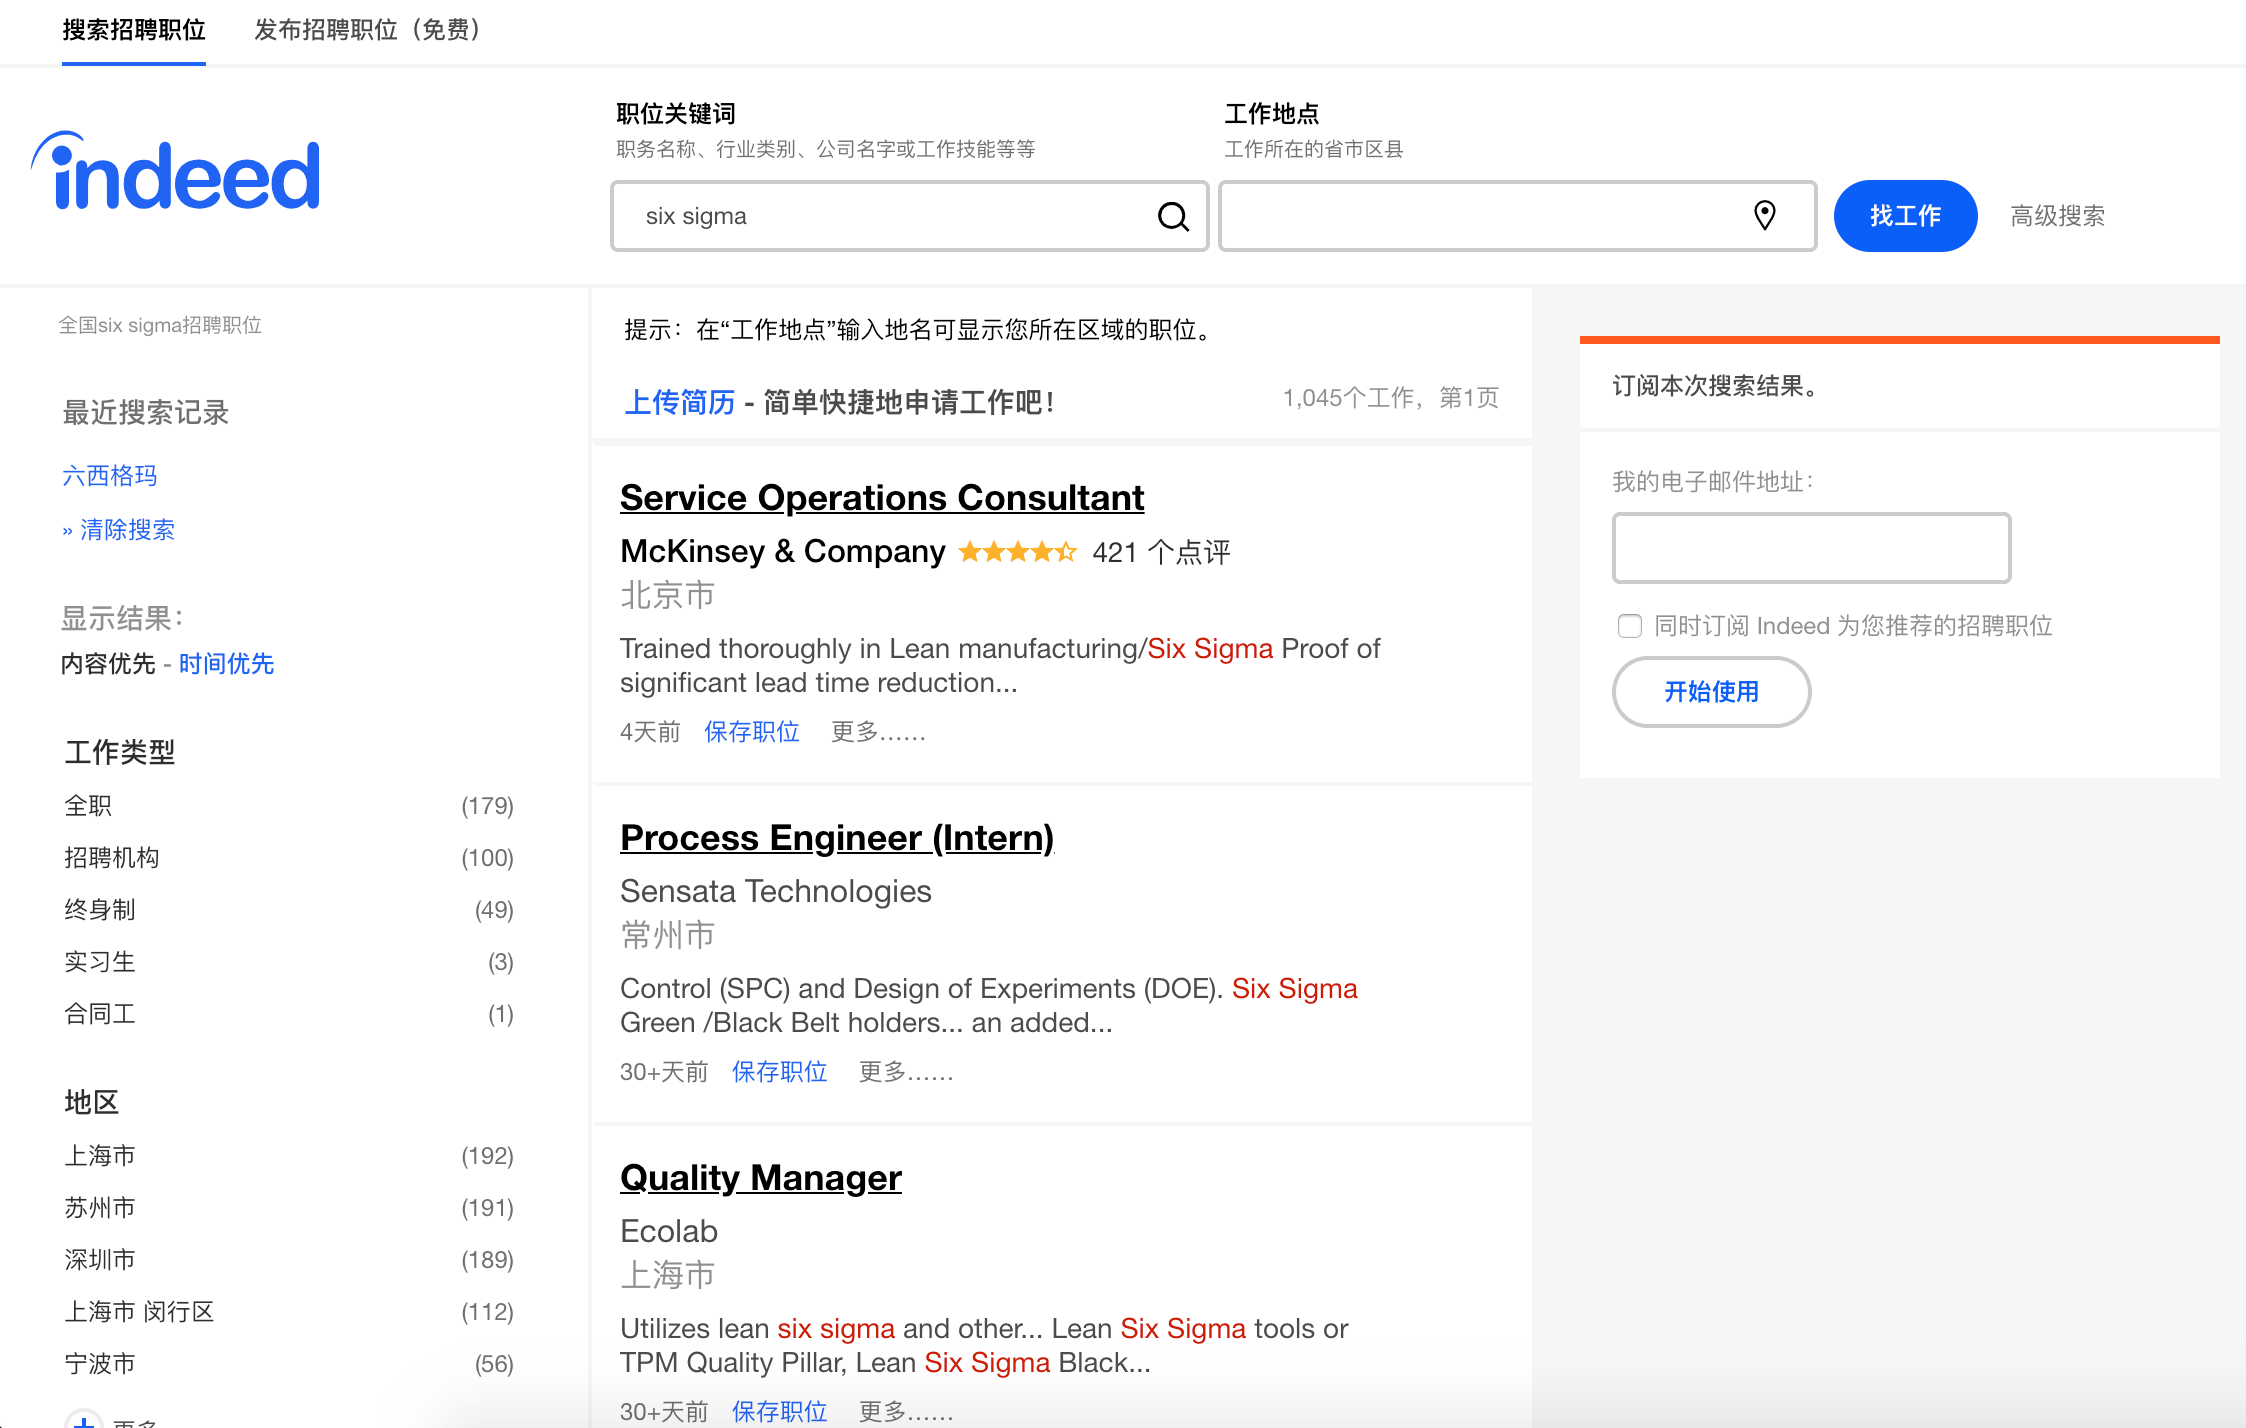
Task: Click the Indeed logo
Action: [177, 172]
